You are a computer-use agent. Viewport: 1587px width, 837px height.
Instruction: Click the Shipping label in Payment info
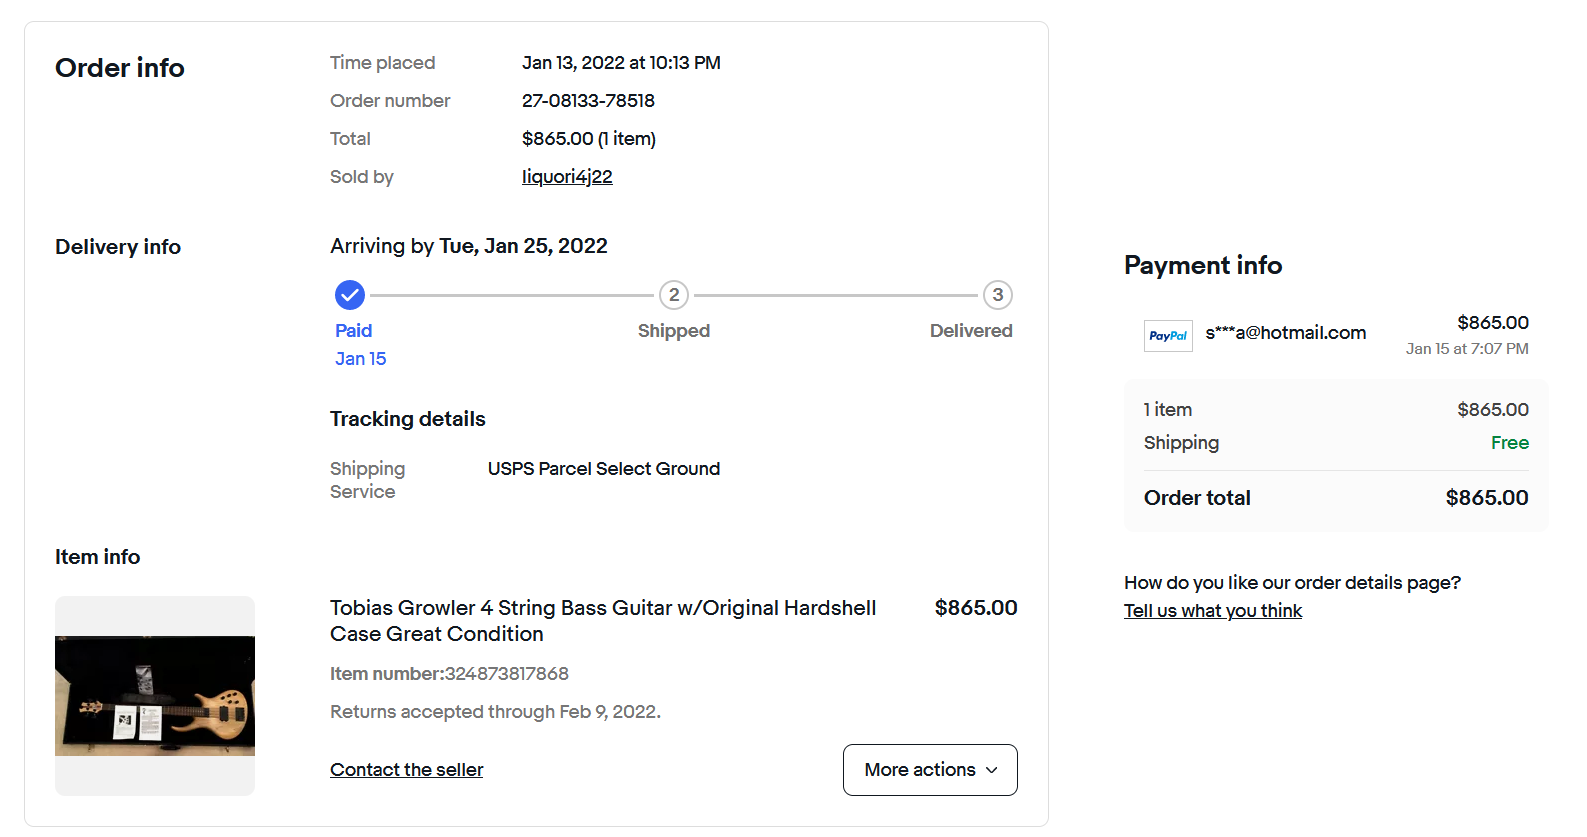[1182, 443]
